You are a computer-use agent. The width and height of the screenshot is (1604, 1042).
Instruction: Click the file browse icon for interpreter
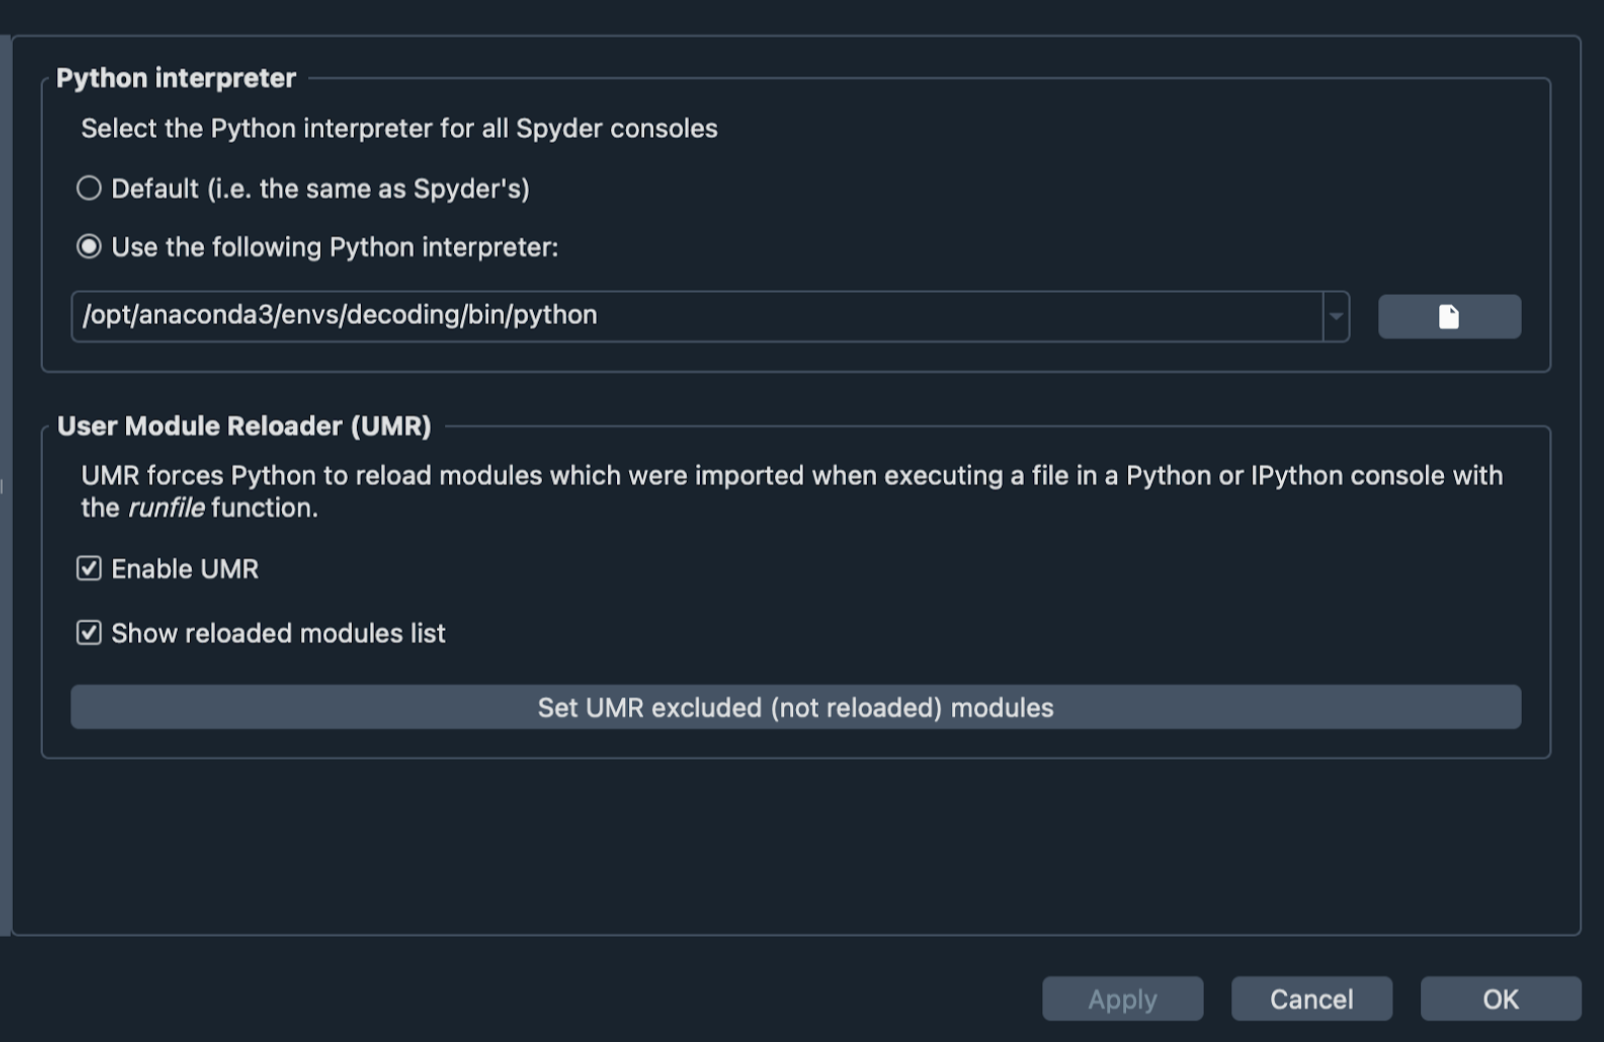pyautogui.click(x=1449, y=316)
